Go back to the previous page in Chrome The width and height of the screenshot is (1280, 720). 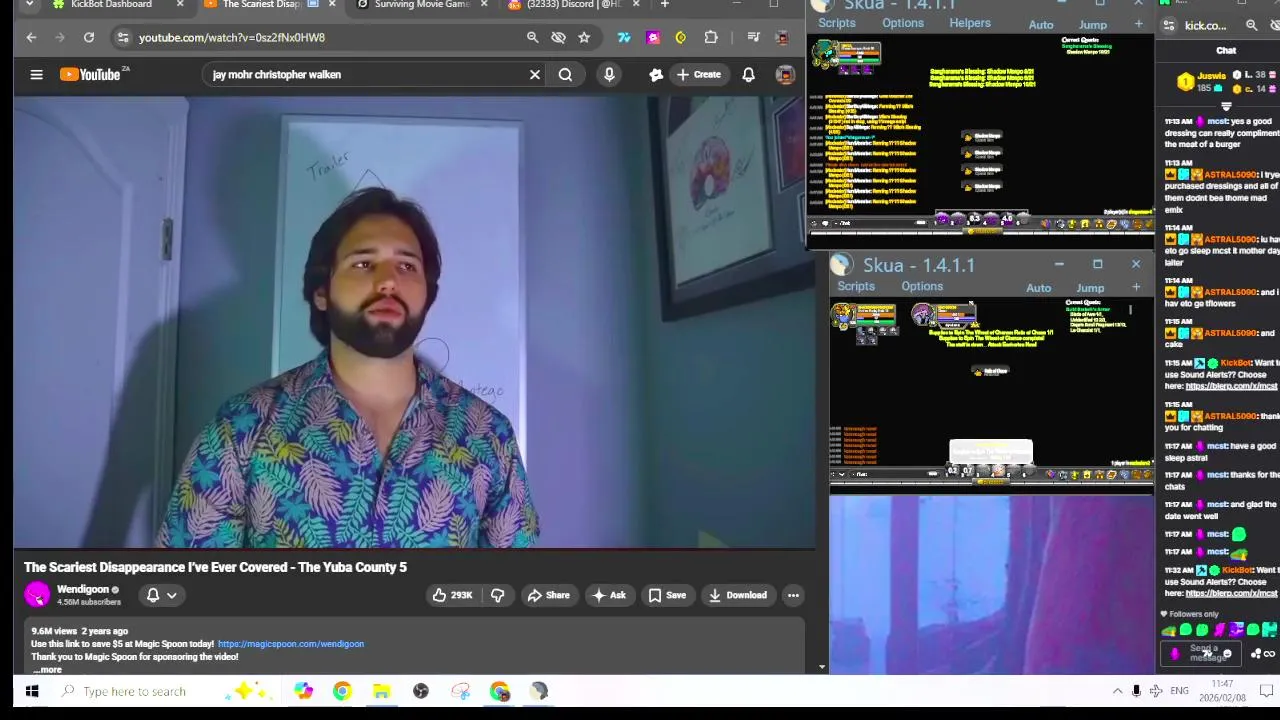tap(31, 37)
